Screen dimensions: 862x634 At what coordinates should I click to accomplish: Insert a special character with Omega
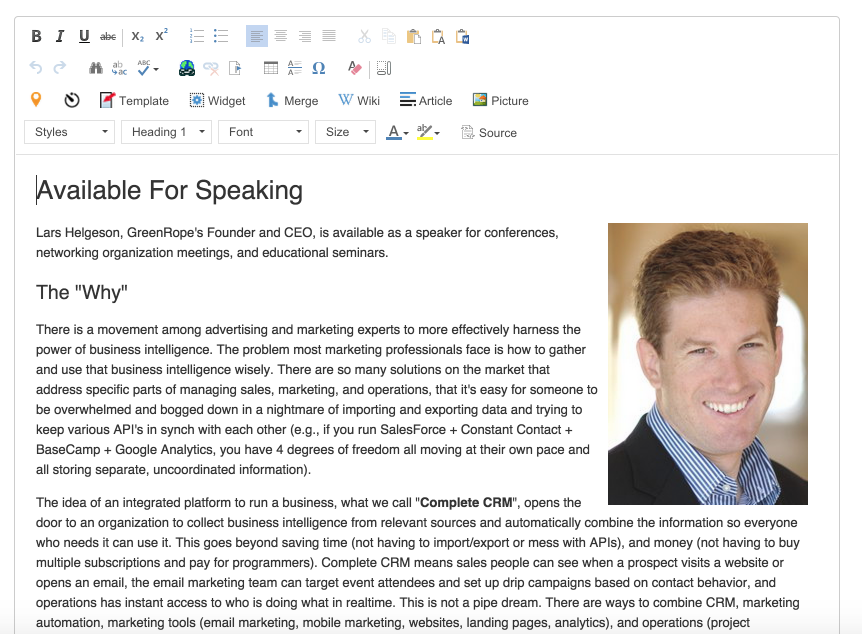(x=319, y=68)
